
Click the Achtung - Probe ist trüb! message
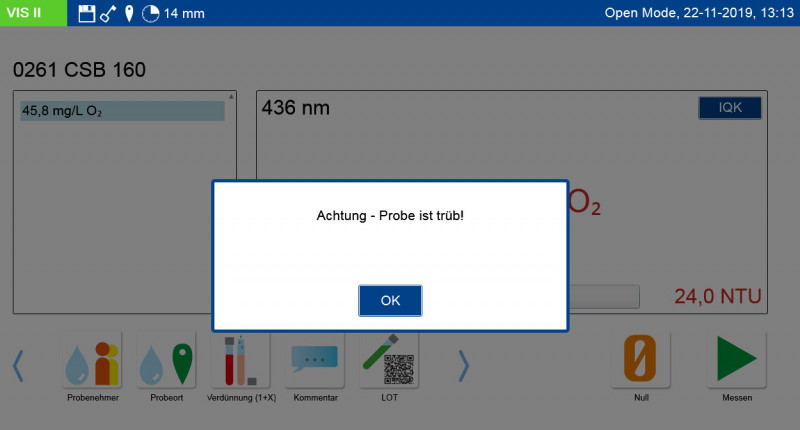(x=390, y=216)
